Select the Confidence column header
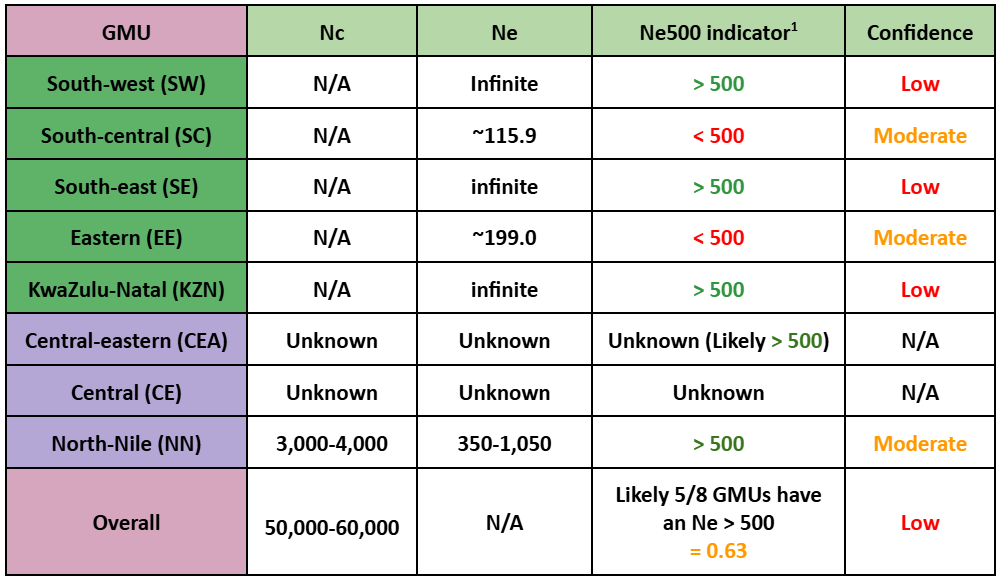Image resolution: width=1000 pixels, height=580 pixels. [920, 31]
